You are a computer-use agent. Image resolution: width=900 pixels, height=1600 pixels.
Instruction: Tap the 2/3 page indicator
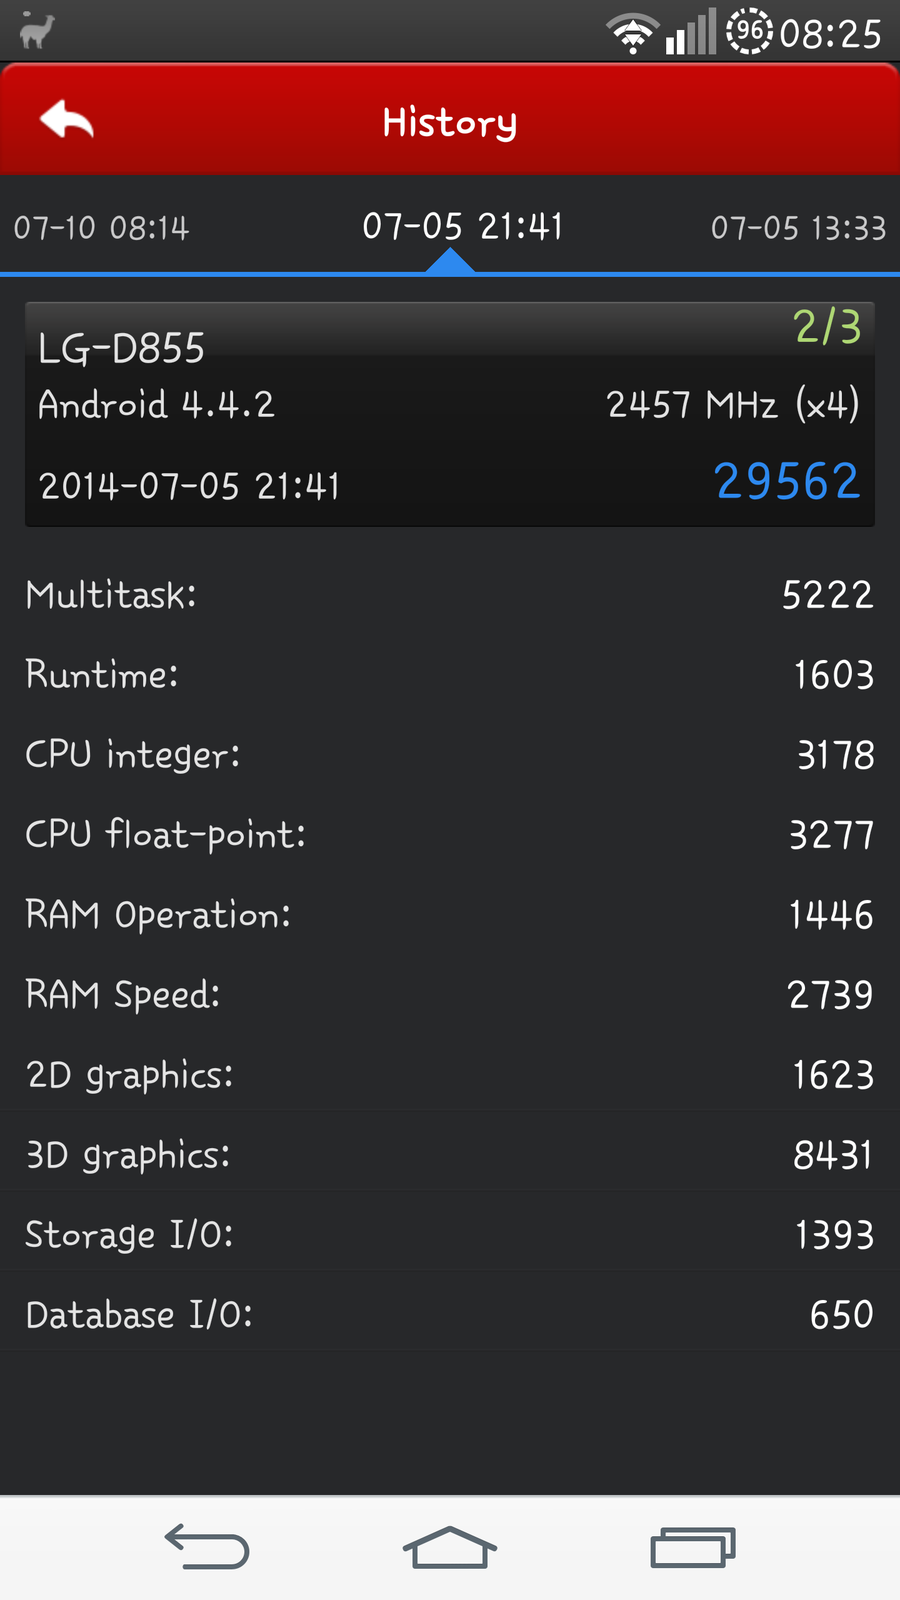827,327
